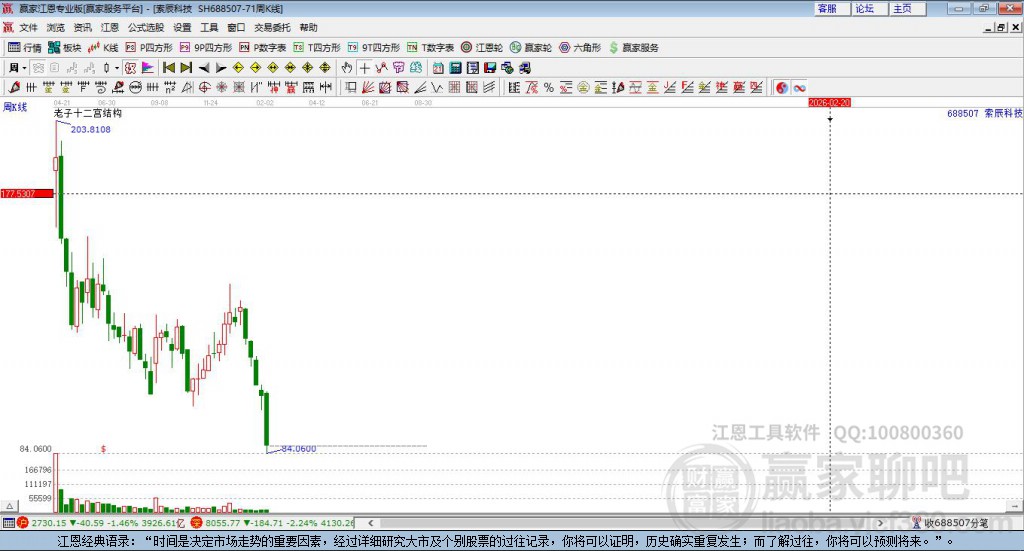This screenshot has height=551, width=1024.
Task: Open the 六角形 hexagon chart tool
Action: click(x=580, y=48)
